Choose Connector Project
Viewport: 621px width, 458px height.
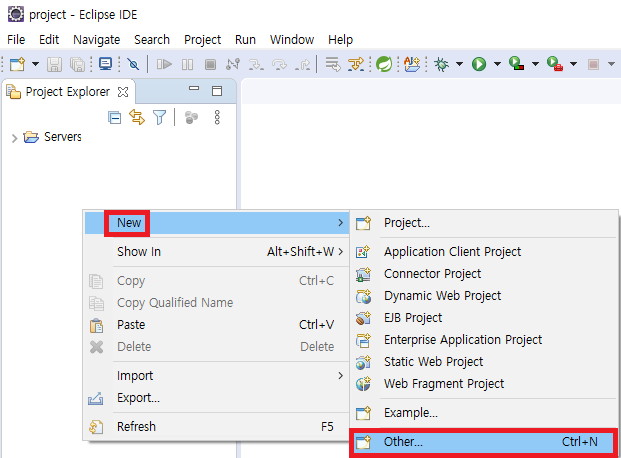(484, 274)
